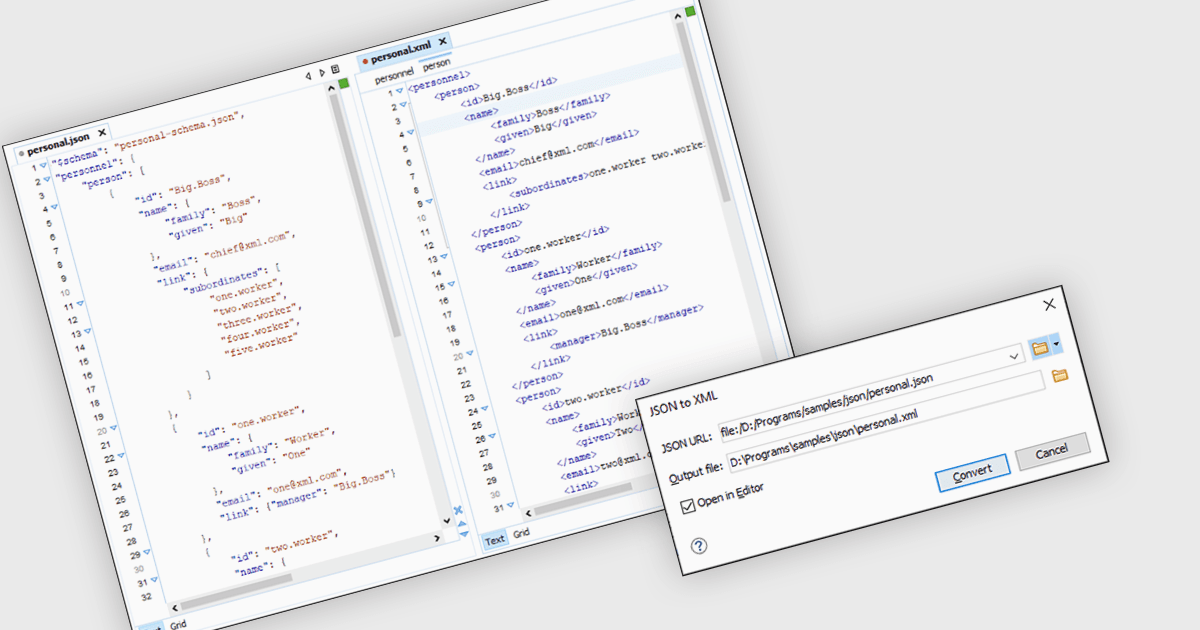The image size is (1200, 630).
Task: Click the blue X icon at the bottom right of the JSON editor
Action: [x=458, y=510]
